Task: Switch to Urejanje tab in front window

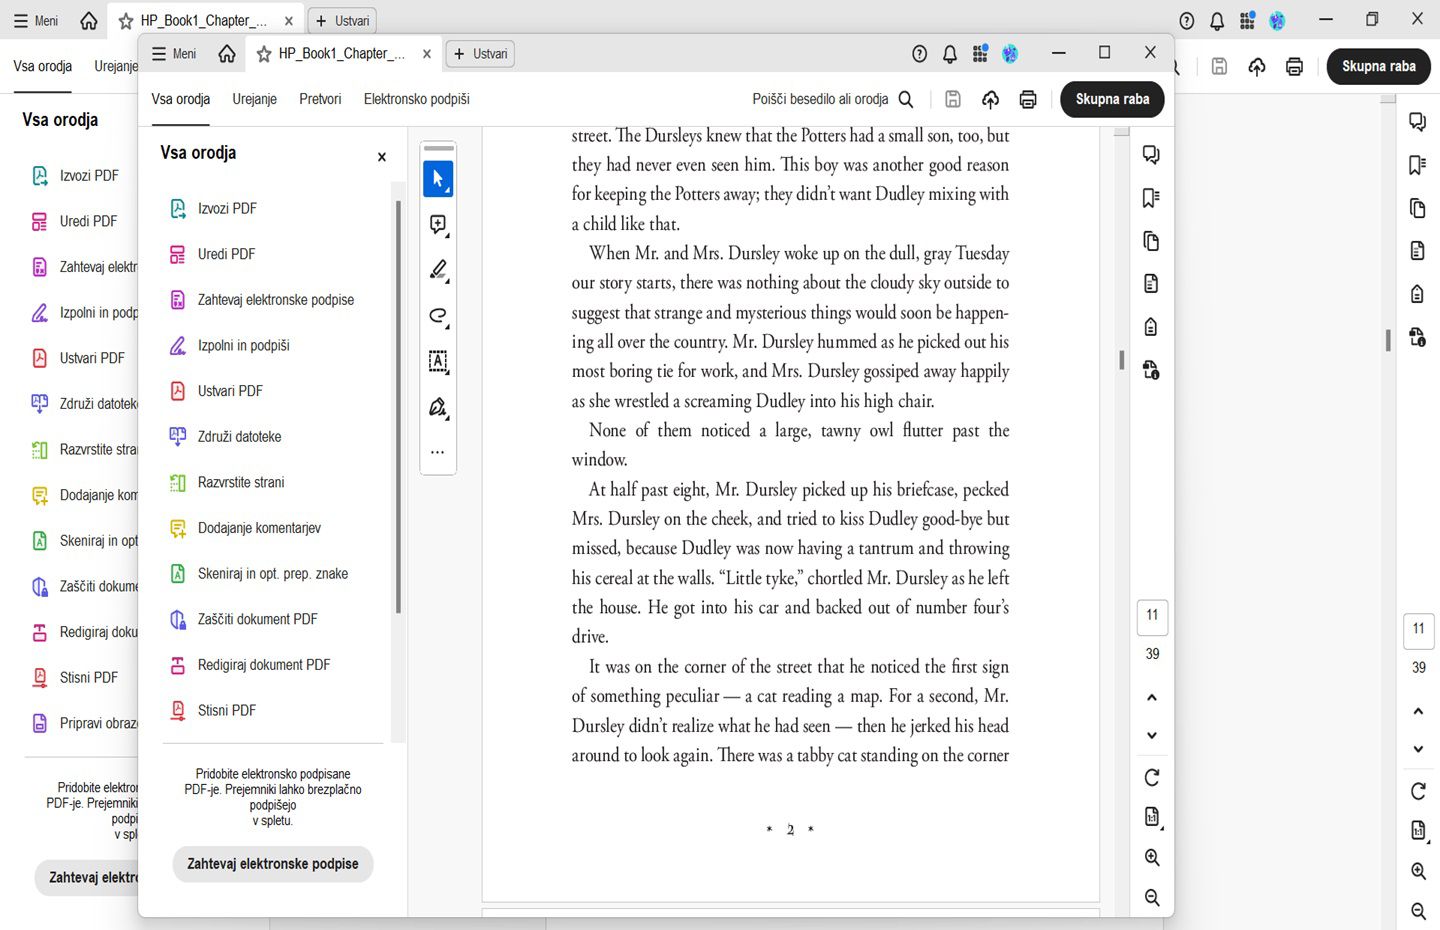Action: point(255,99)
